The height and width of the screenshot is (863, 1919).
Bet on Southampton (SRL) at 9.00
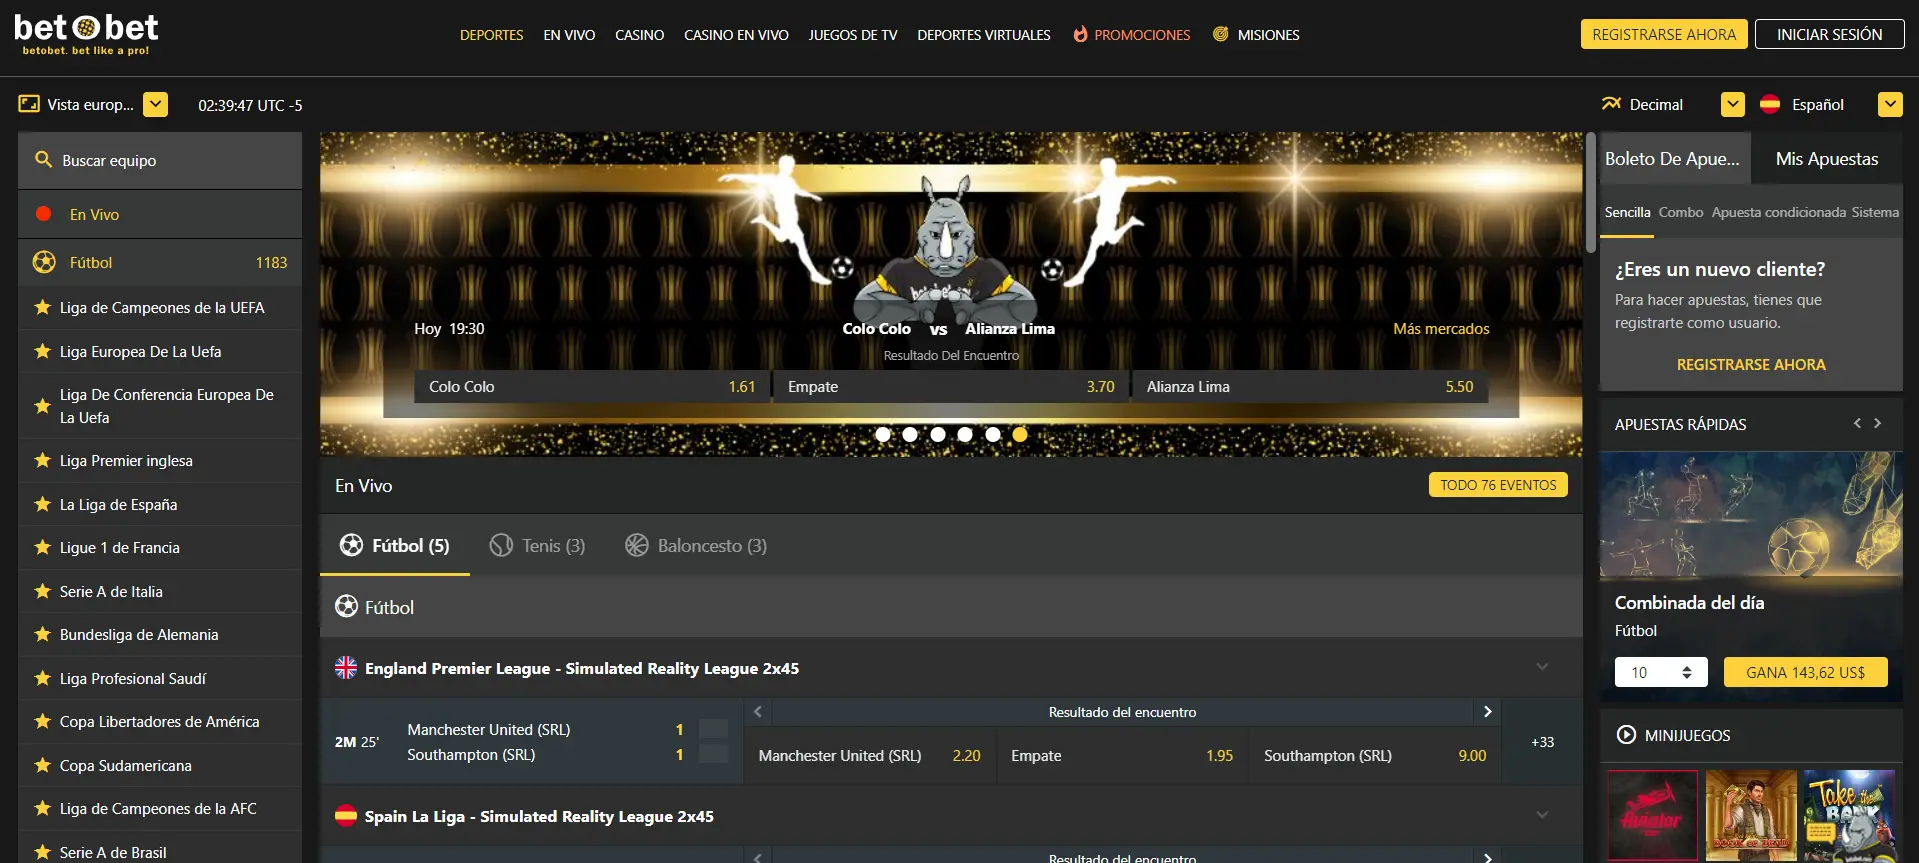point(1375,755)
